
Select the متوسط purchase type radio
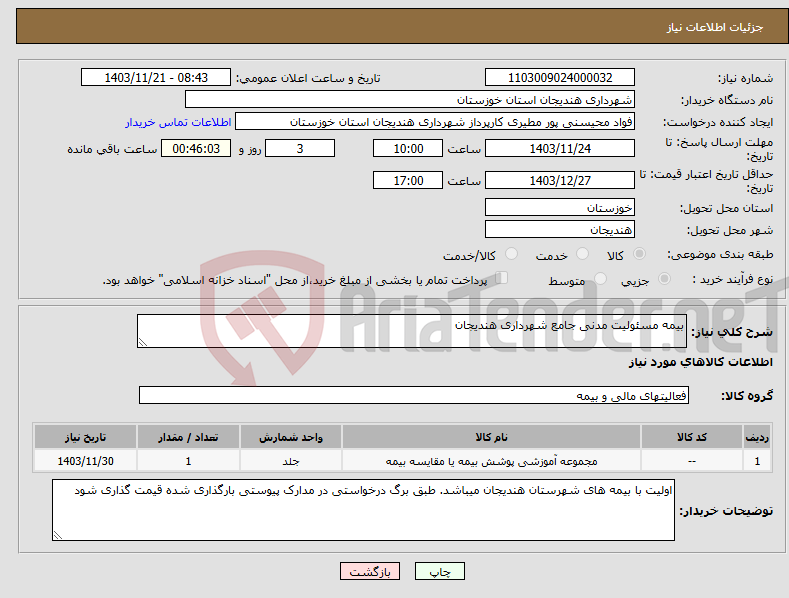600,279
